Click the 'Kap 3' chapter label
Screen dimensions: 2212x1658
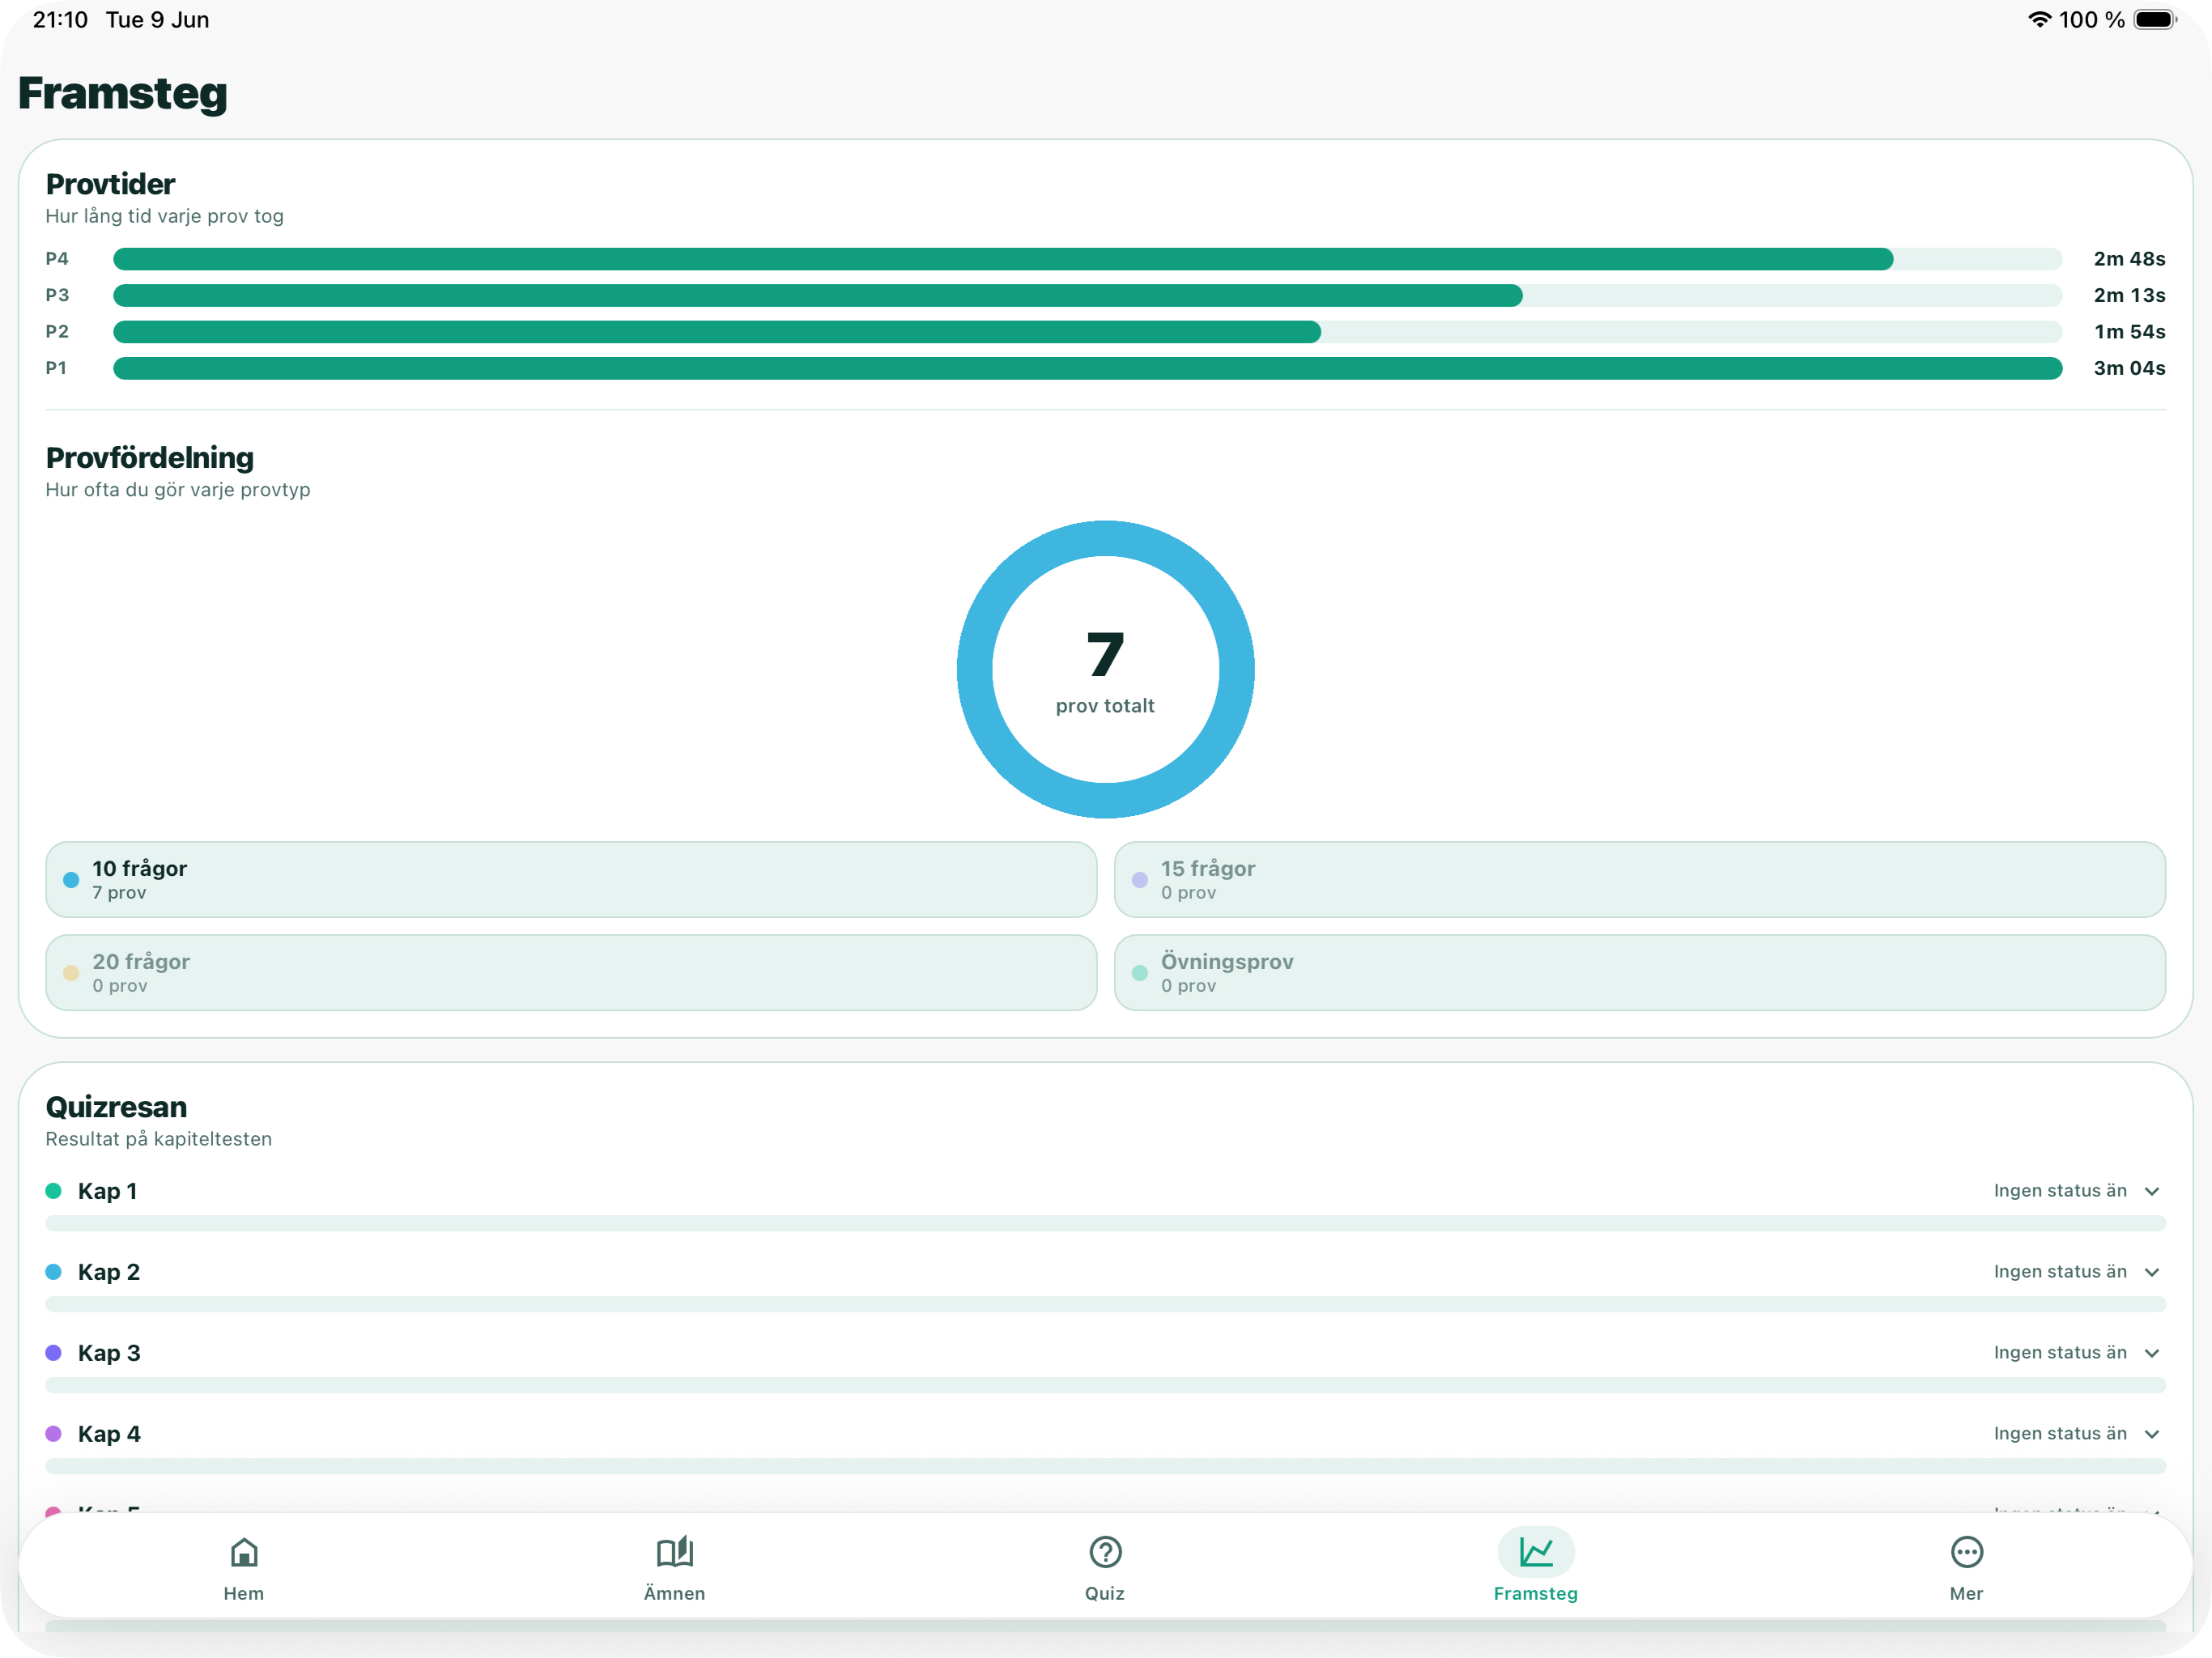point(109,1353)
